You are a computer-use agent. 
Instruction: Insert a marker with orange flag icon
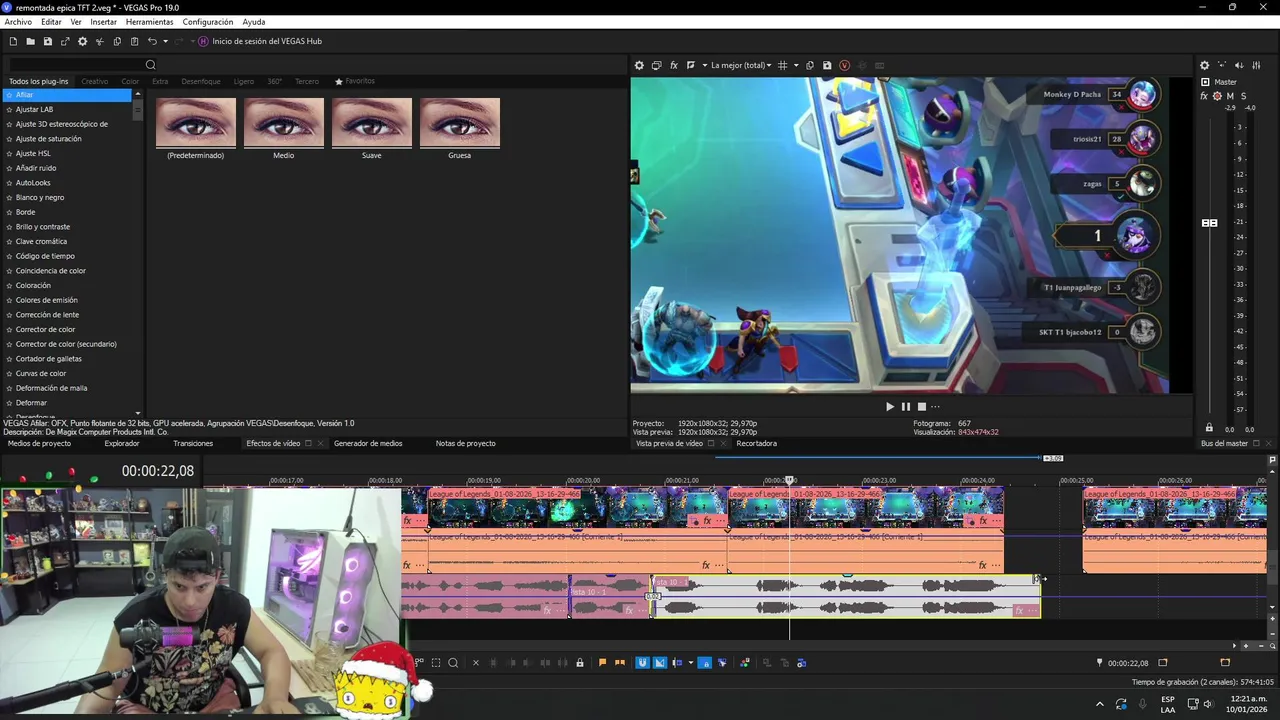pos(602,662)
